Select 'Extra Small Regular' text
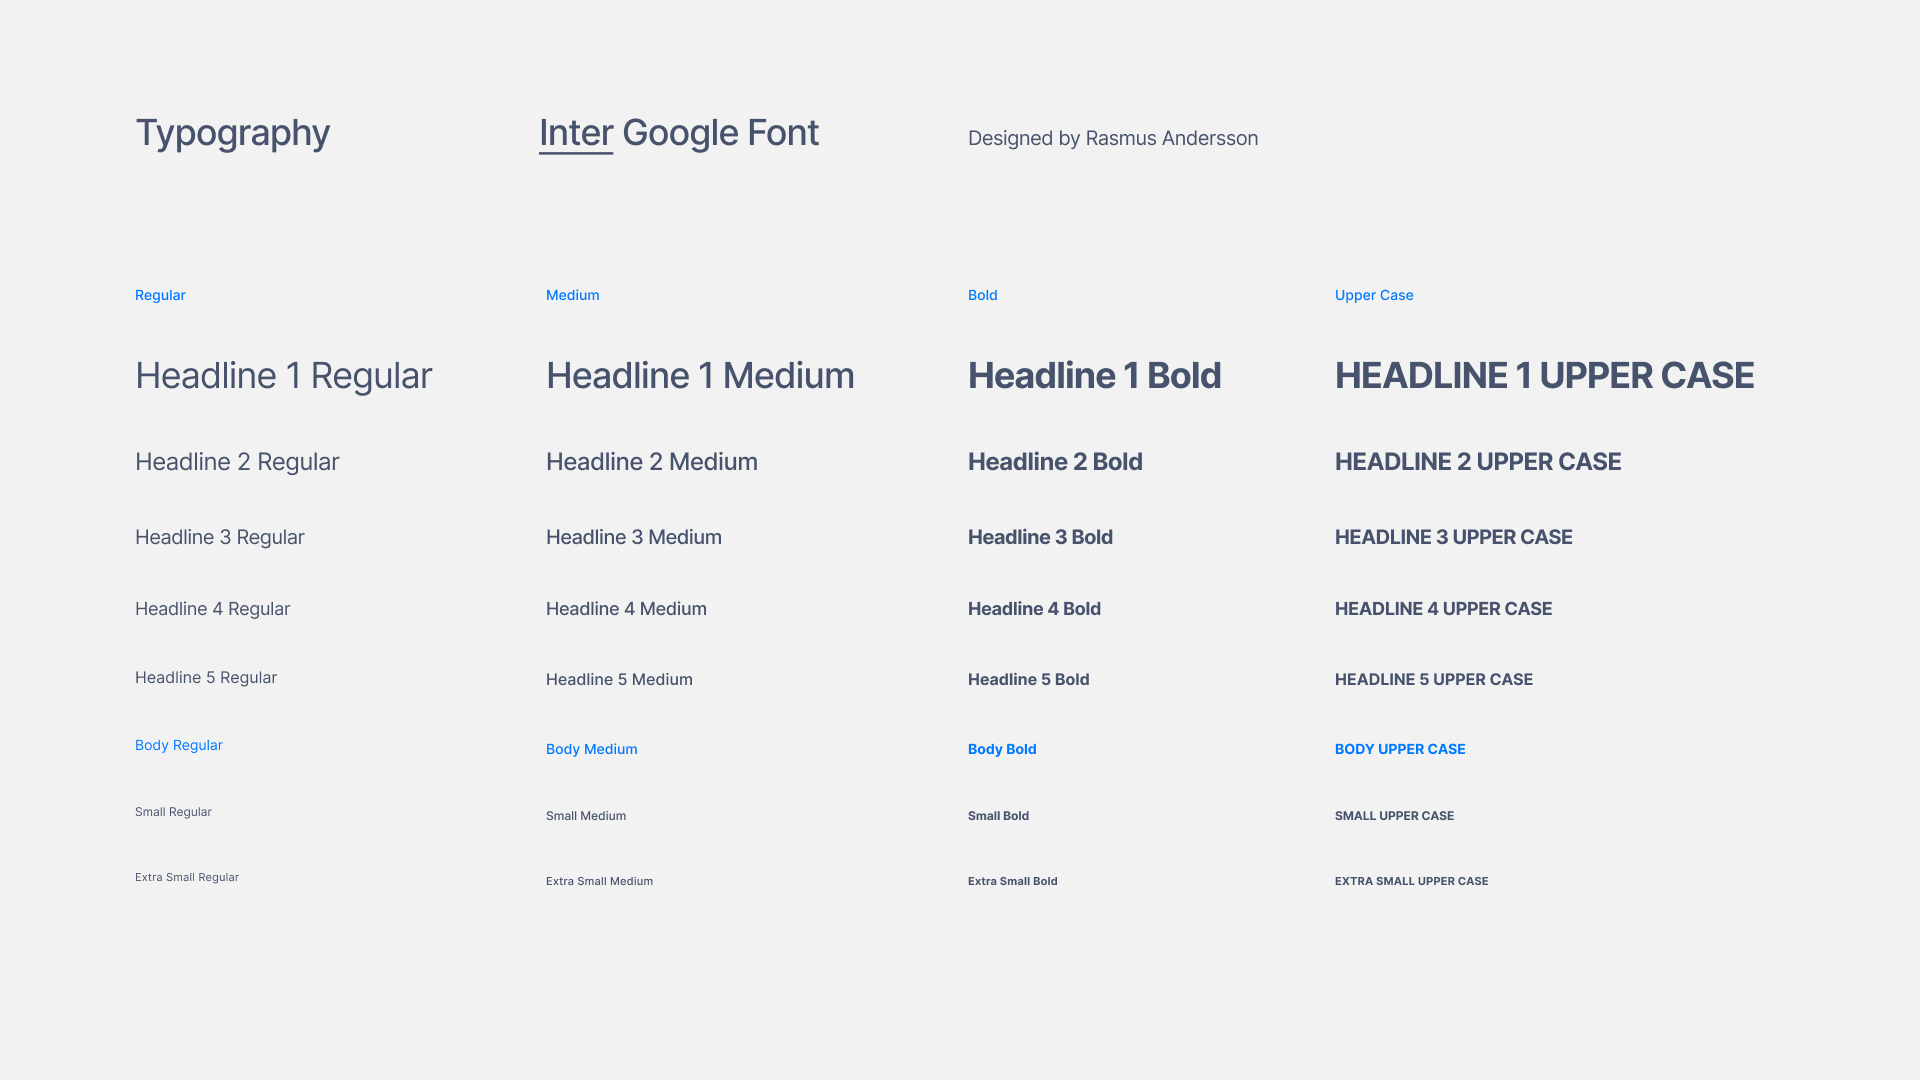Screen dimensions: 1920x1080 pyautogui.click(x=187, y=877)
